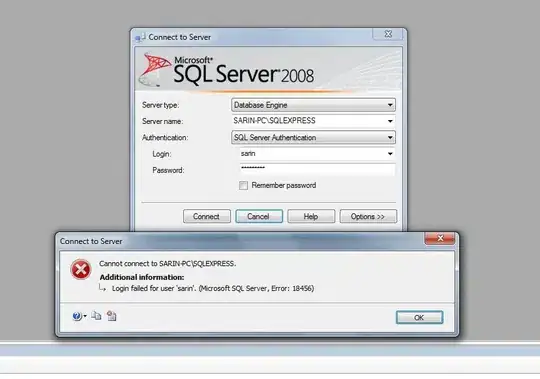The width and height of the screenshot is (540, 379).
Task: Expand the Server name dropdown arrow
Action: click(x=390, y=121)
